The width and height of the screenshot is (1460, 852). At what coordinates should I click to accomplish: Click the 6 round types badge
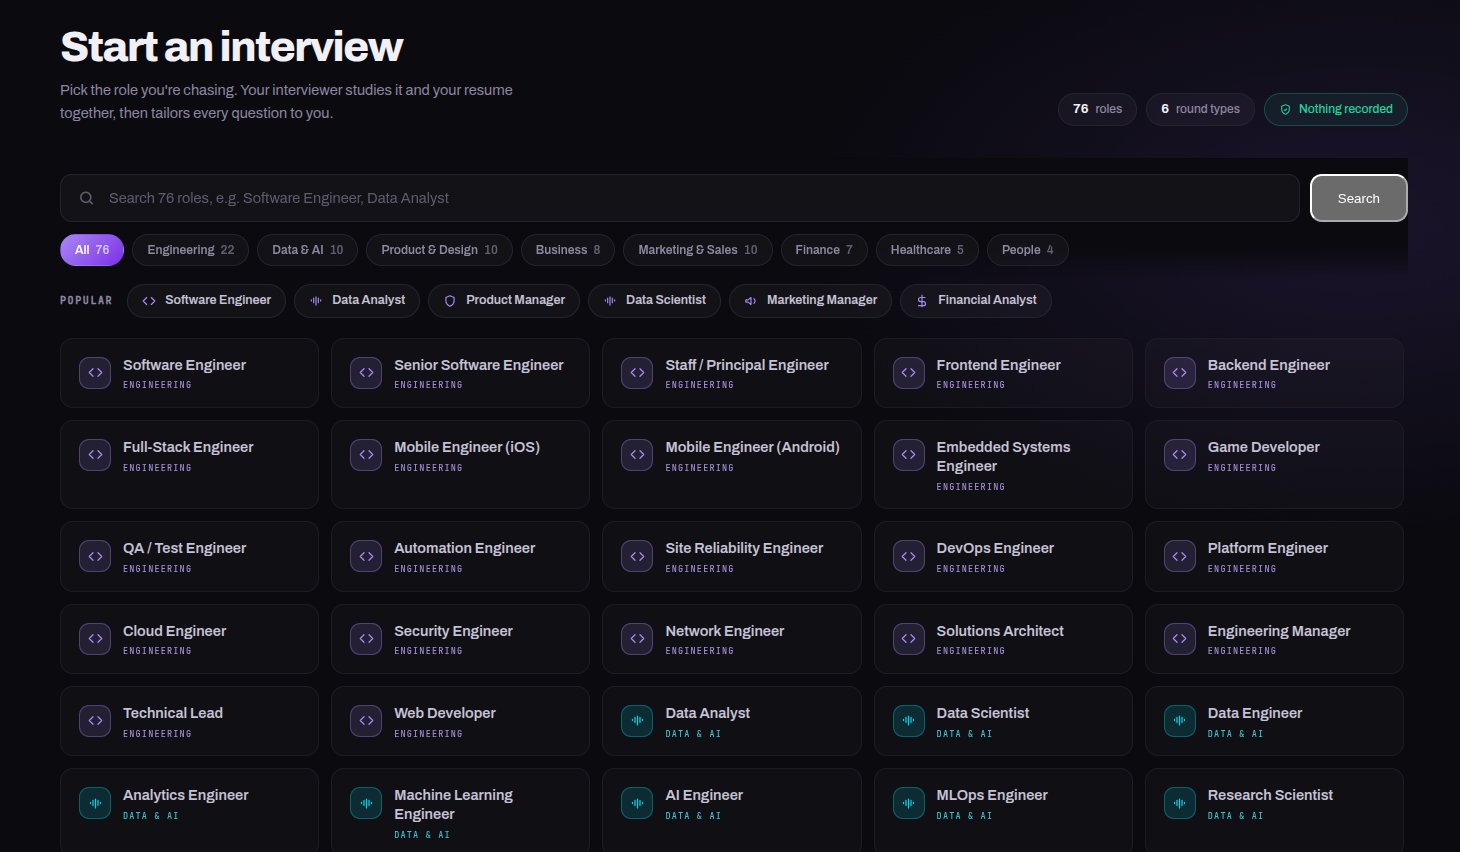[x=1200, y=109]
